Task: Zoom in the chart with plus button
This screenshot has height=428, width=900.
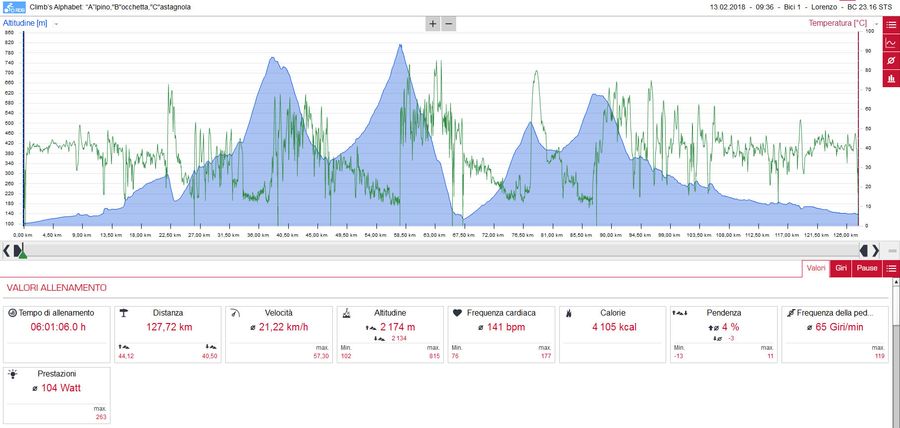Action: coord(433,24)
